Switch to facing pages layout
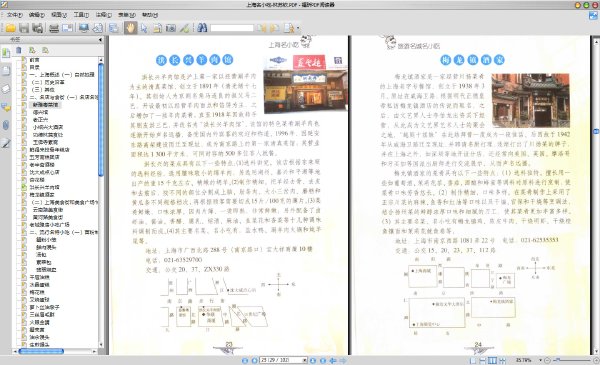This screenshot has width=600, height=365. pyautogui.click(x=492, y=360)
